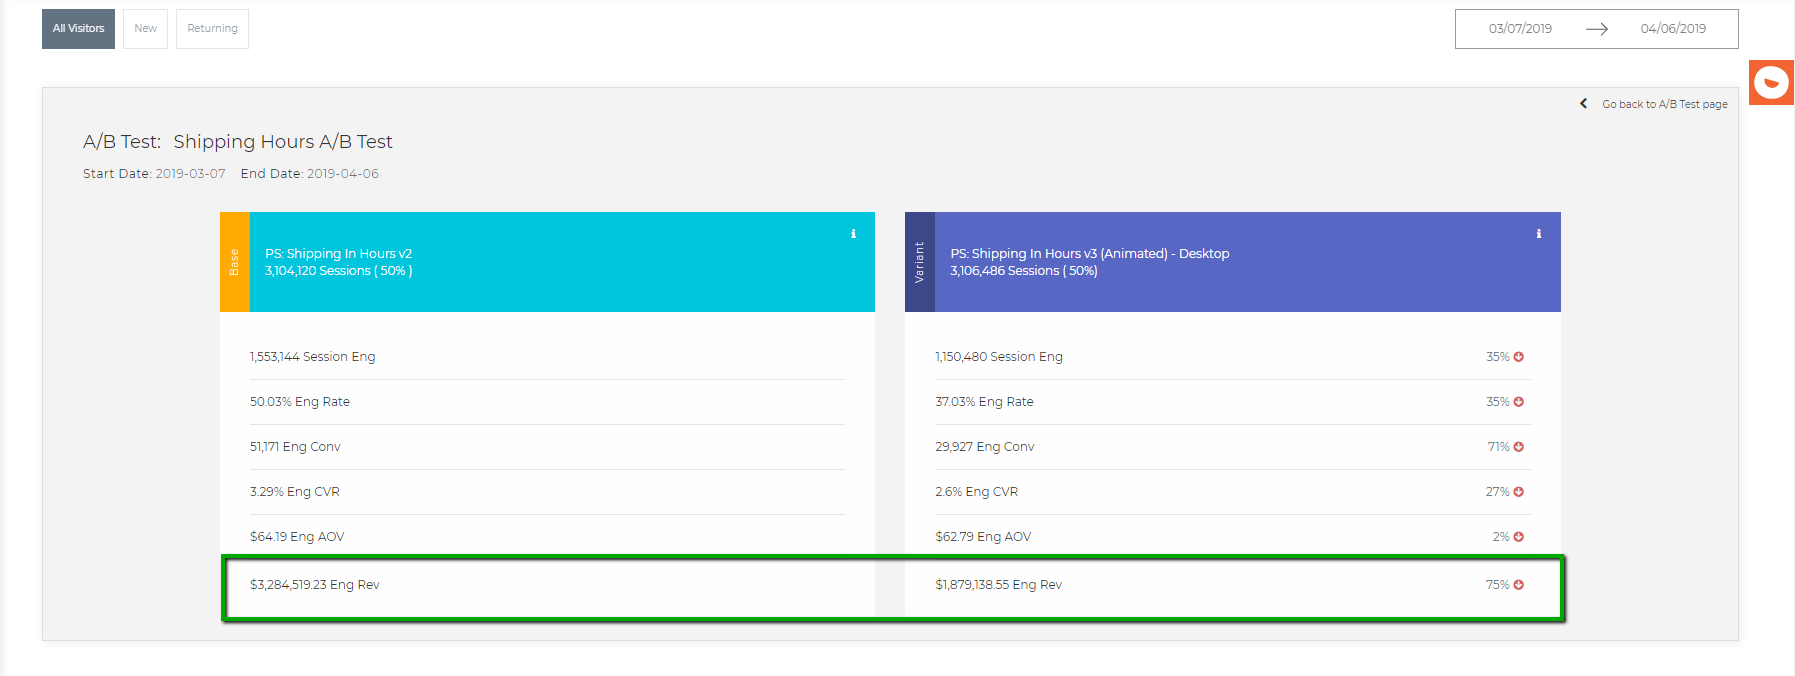This screenshot has height=676, width=1795.
Task: Click the info icon on Variant card
Action: pyautogui.click(x=1538, y=234)
